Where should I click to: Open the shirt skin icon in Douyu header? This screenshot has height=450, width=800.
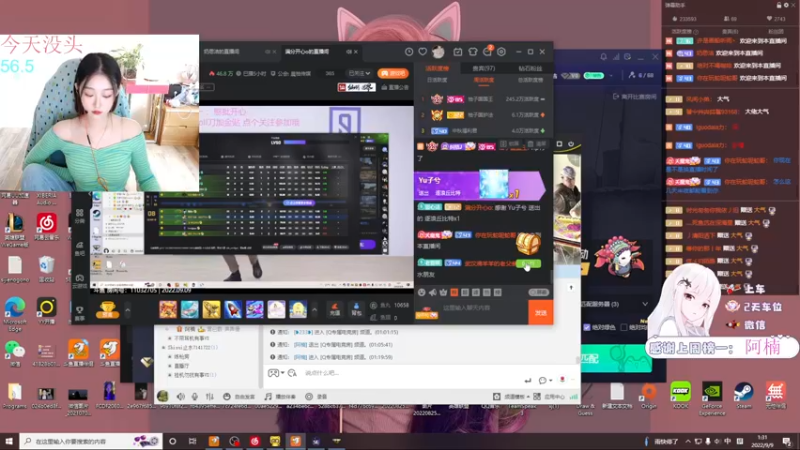coord(472,52)
